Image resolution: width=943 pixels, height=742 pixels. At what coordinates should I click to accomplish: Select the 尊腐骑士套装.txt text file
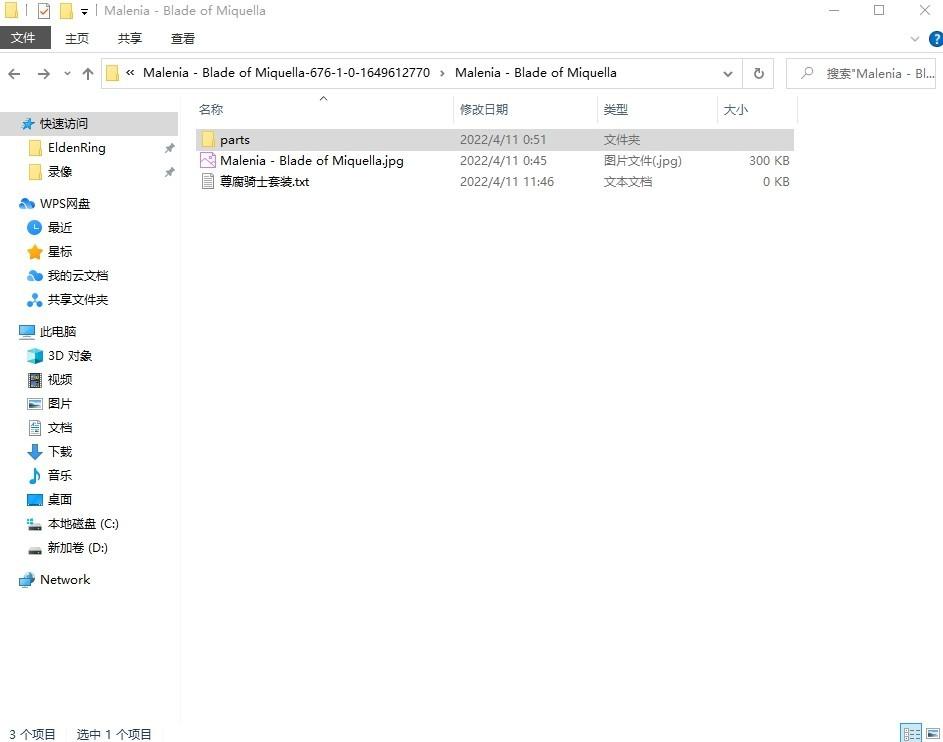[x=264, y=182]
